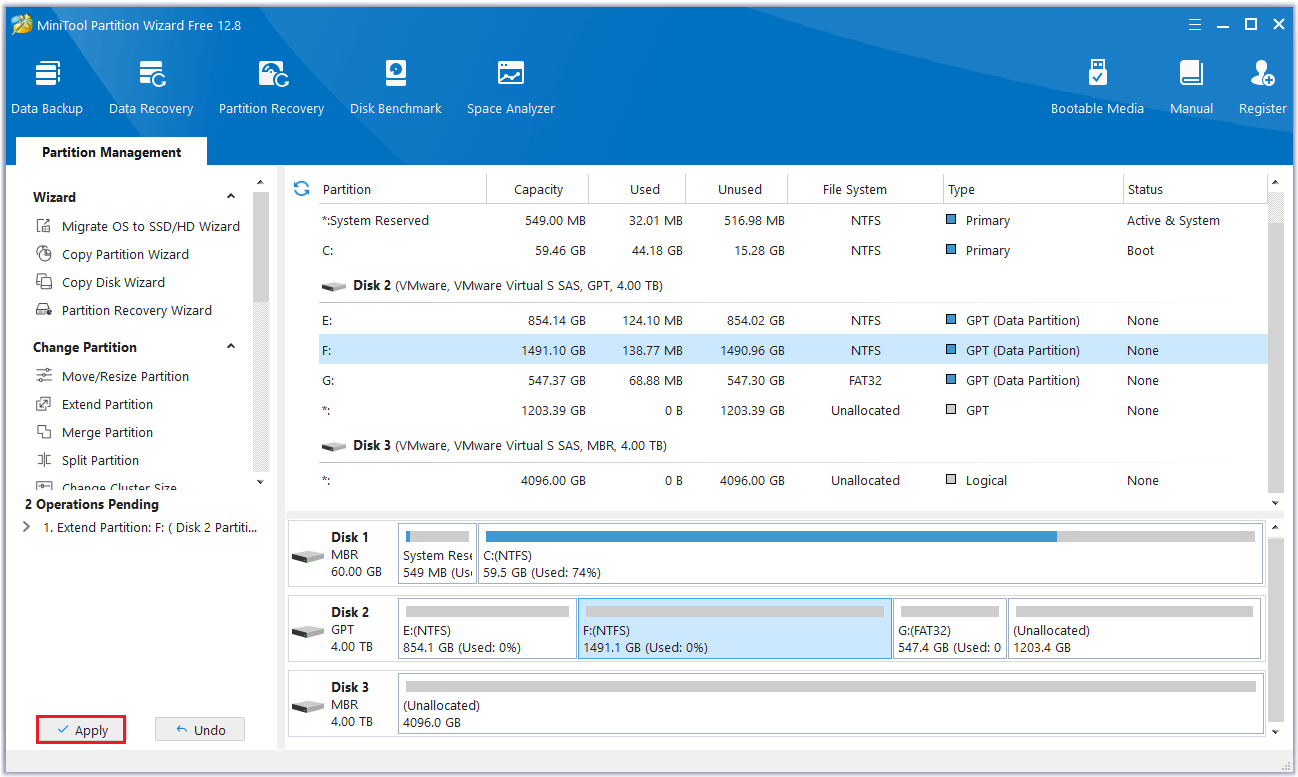Click the C:(NTFS) block in the disk map
Image resolution: width=1298 pixels, height=777 pixels.
tap(870, 554)
